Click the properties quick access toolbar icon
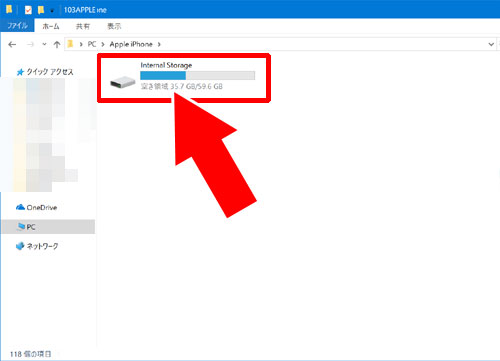 [28, 10]
